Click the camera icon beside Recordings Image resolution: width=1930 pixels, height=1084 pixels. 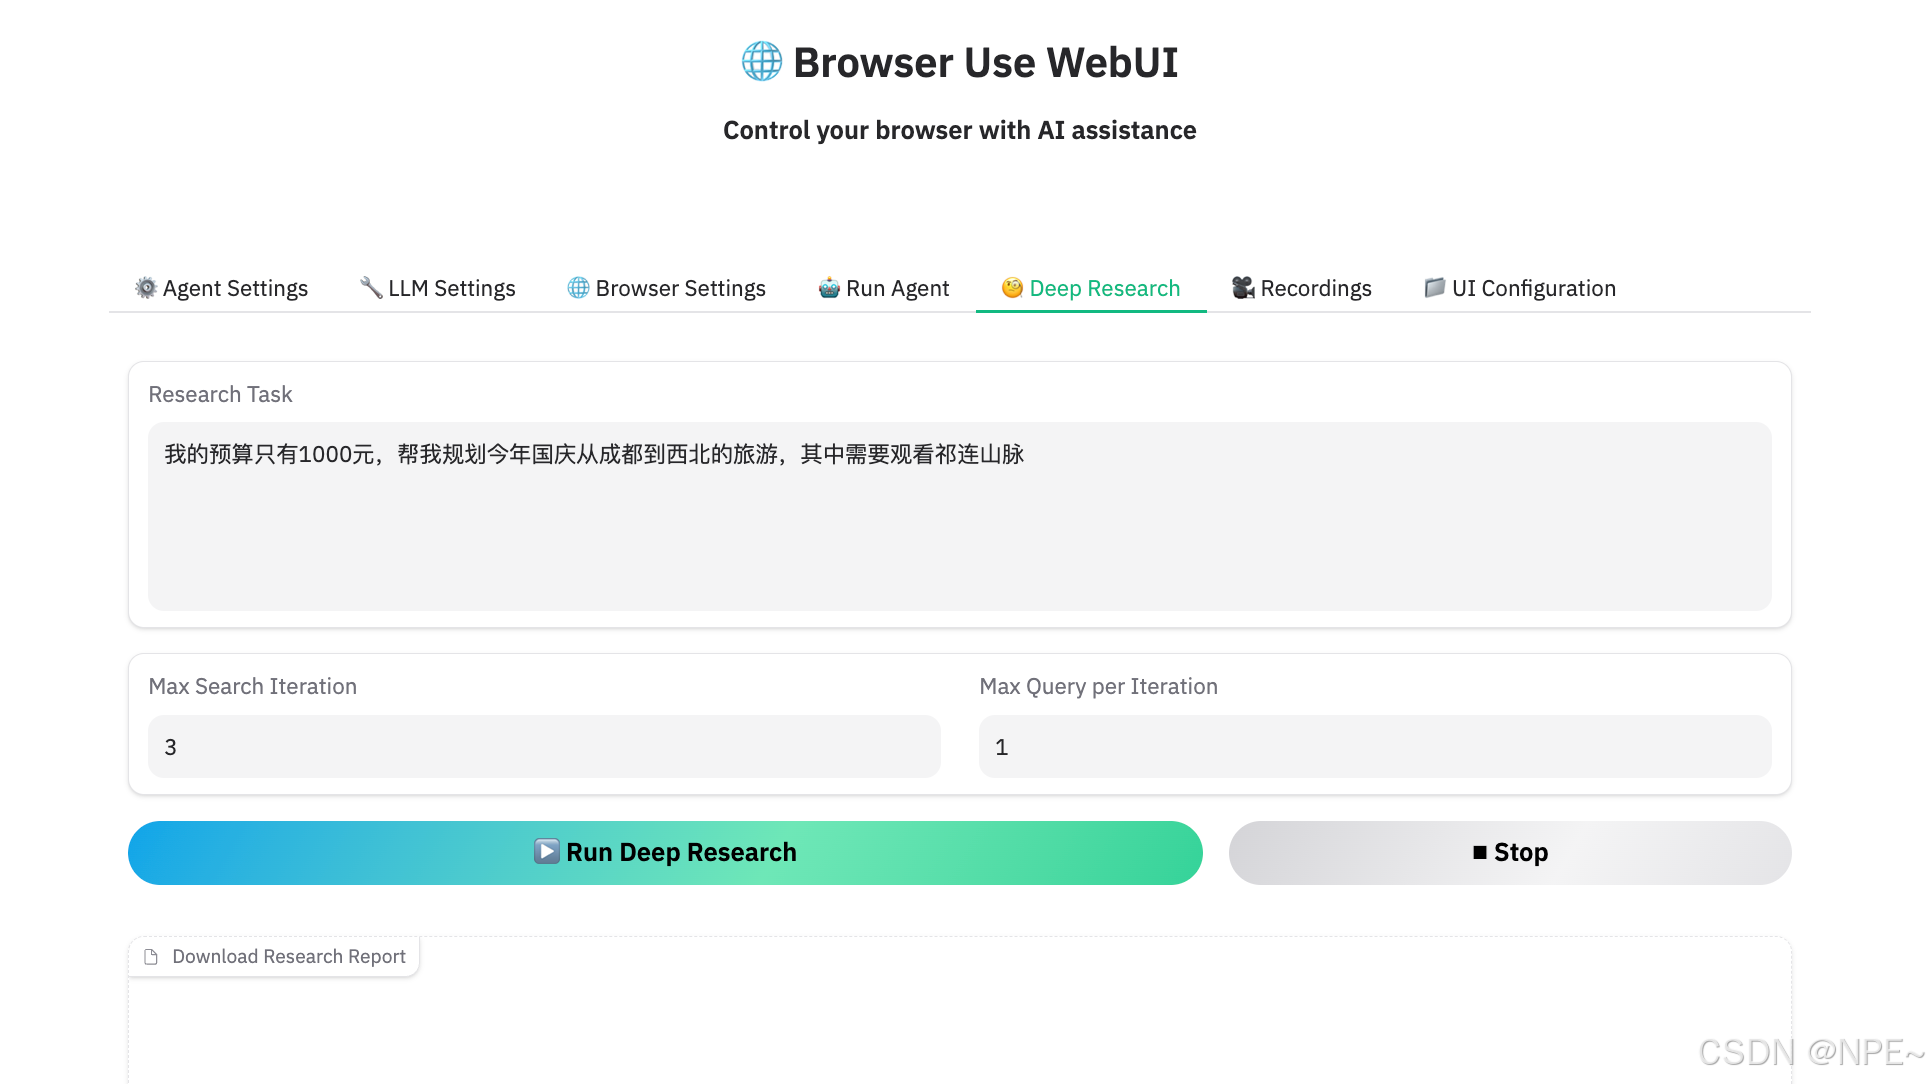click(x=1243, y=288)
